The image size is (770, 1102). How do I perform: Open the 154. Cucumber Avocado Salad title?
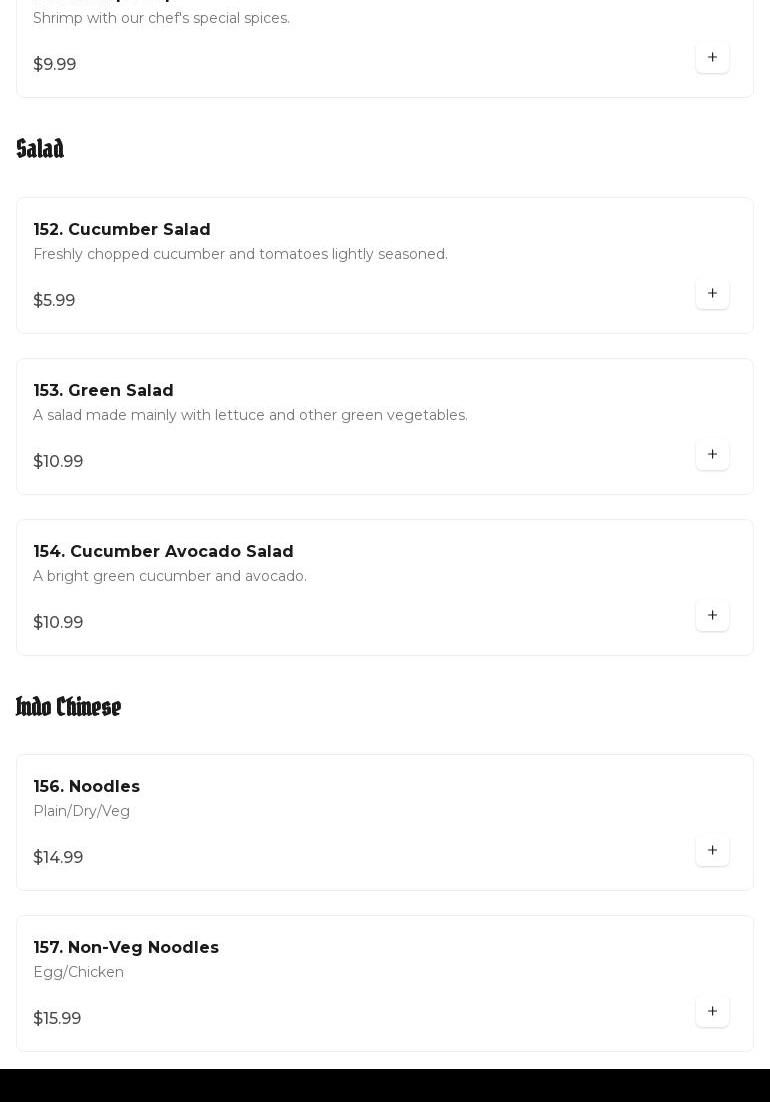(163, 552)
